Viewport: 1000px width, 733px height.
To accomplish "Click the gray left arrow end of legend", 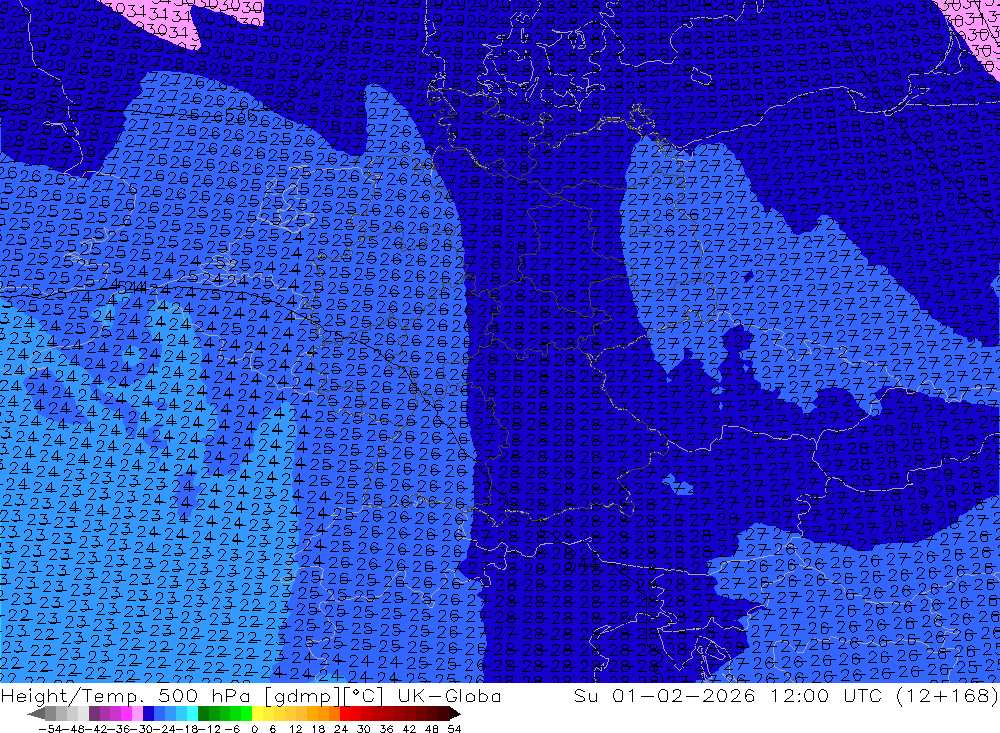I will tap(36, 713).
